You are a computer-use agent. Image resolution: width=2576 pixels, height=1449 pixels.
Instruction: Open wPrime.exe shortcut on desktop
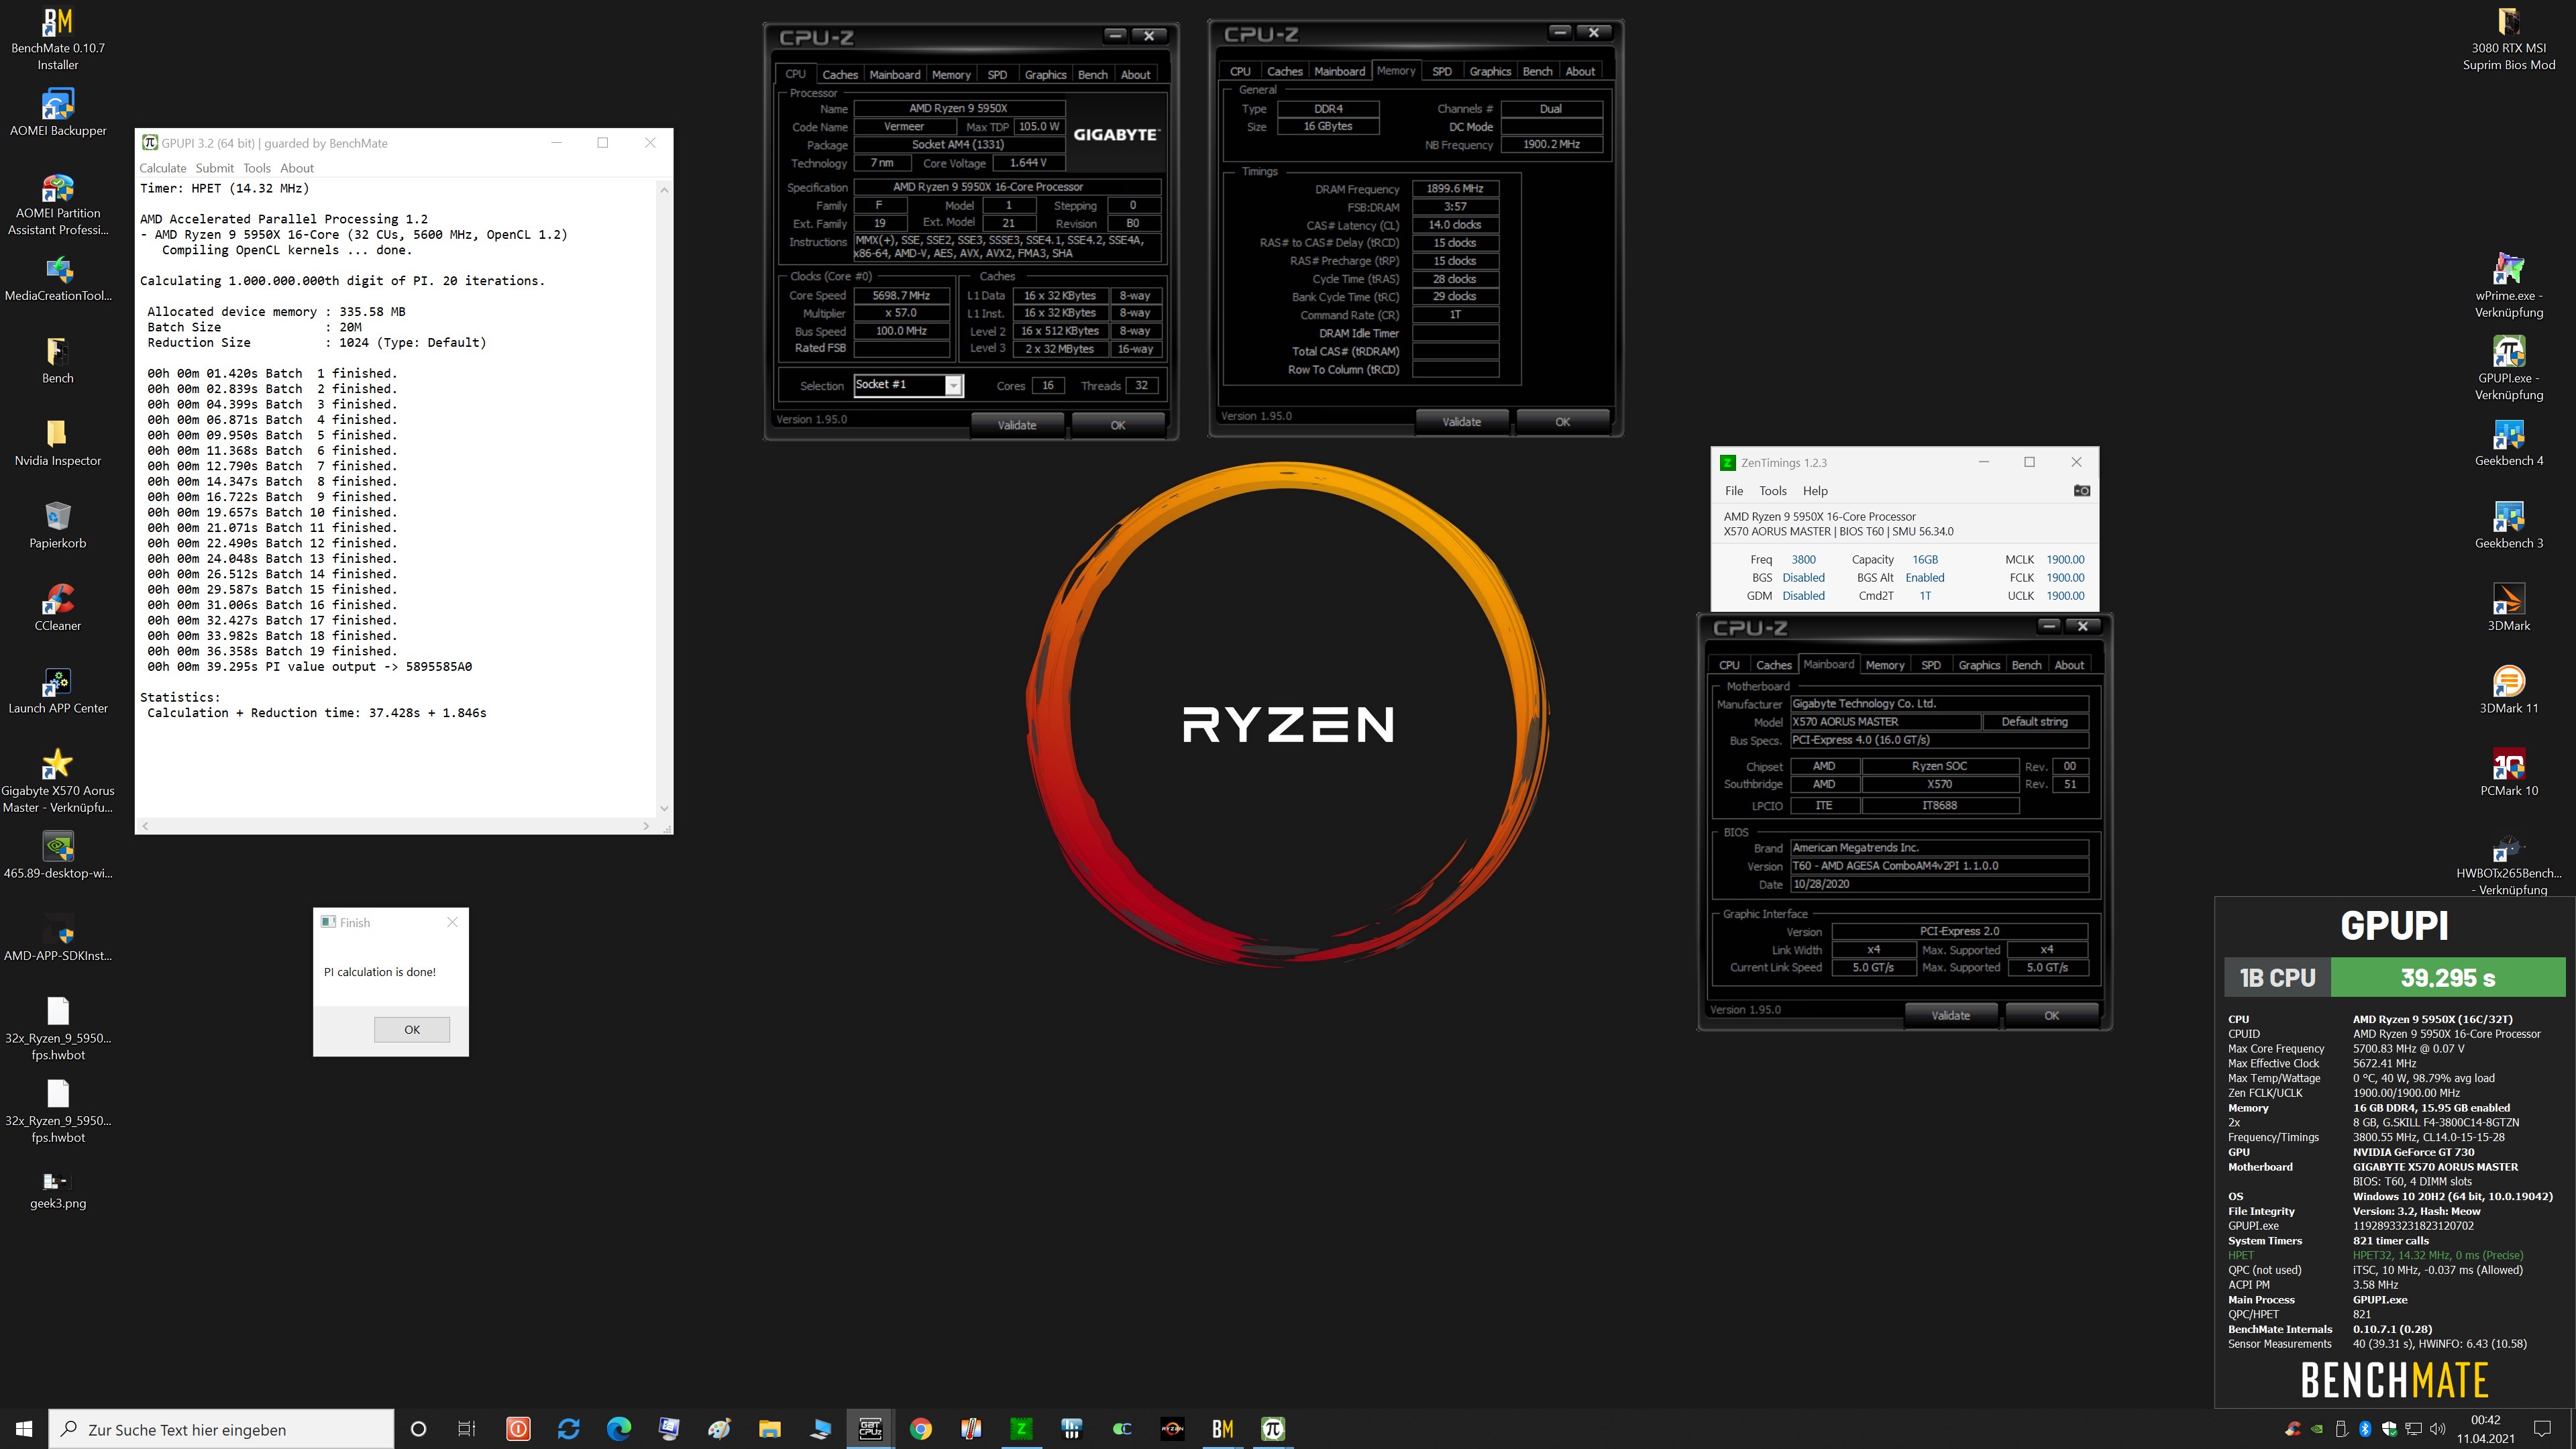[x=2509, y=286]
